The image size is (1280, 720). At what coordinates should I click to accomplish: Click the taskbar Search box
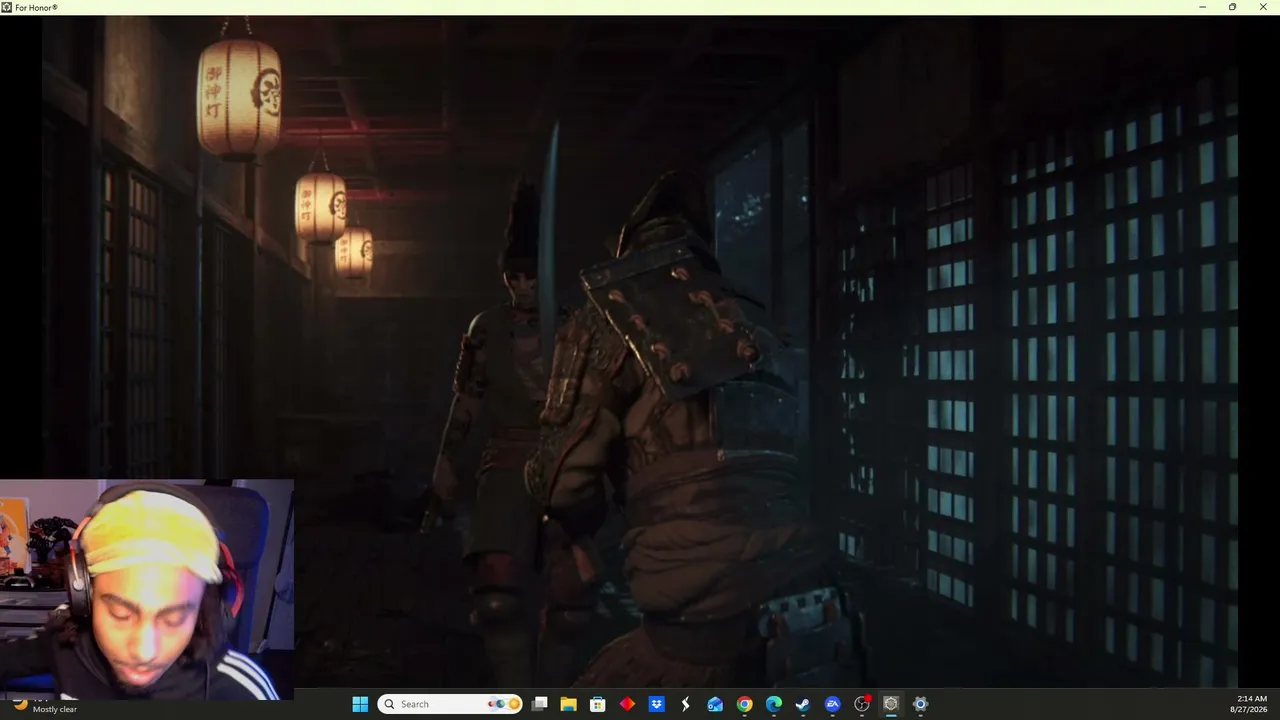[x=450, y=704]
